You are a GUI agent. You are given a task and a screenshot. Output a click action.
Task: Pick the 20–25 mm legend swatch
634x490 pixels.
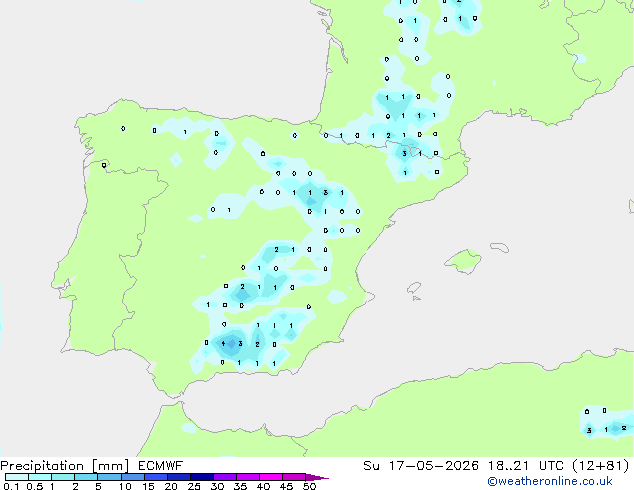point(178,477)
